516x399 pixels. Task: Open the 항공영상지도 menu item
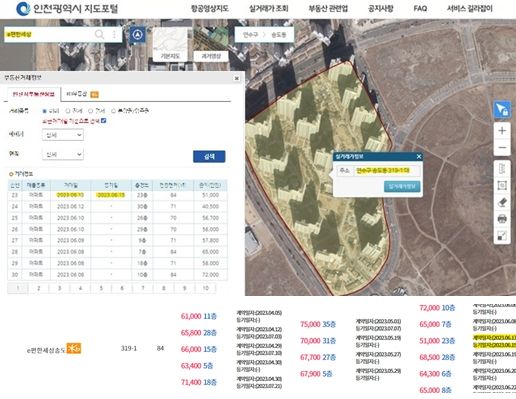click(x=210, y=9)
